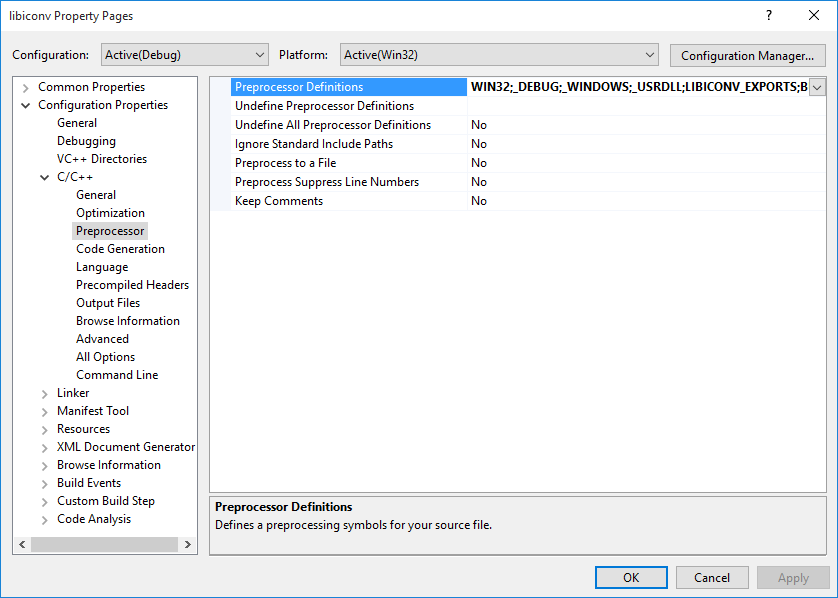Expand the Manifest Tool node
Viewport: 838px width, 598px height.
pos(44,412)
